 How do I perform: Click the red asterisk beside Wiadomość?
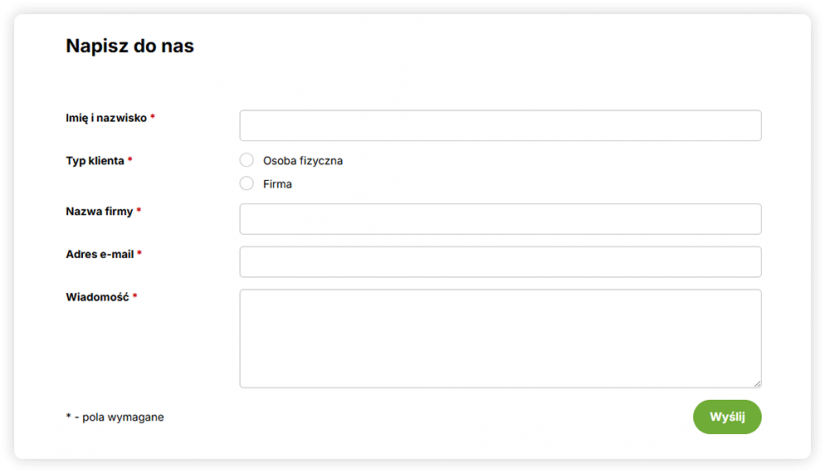pos(135,298)
